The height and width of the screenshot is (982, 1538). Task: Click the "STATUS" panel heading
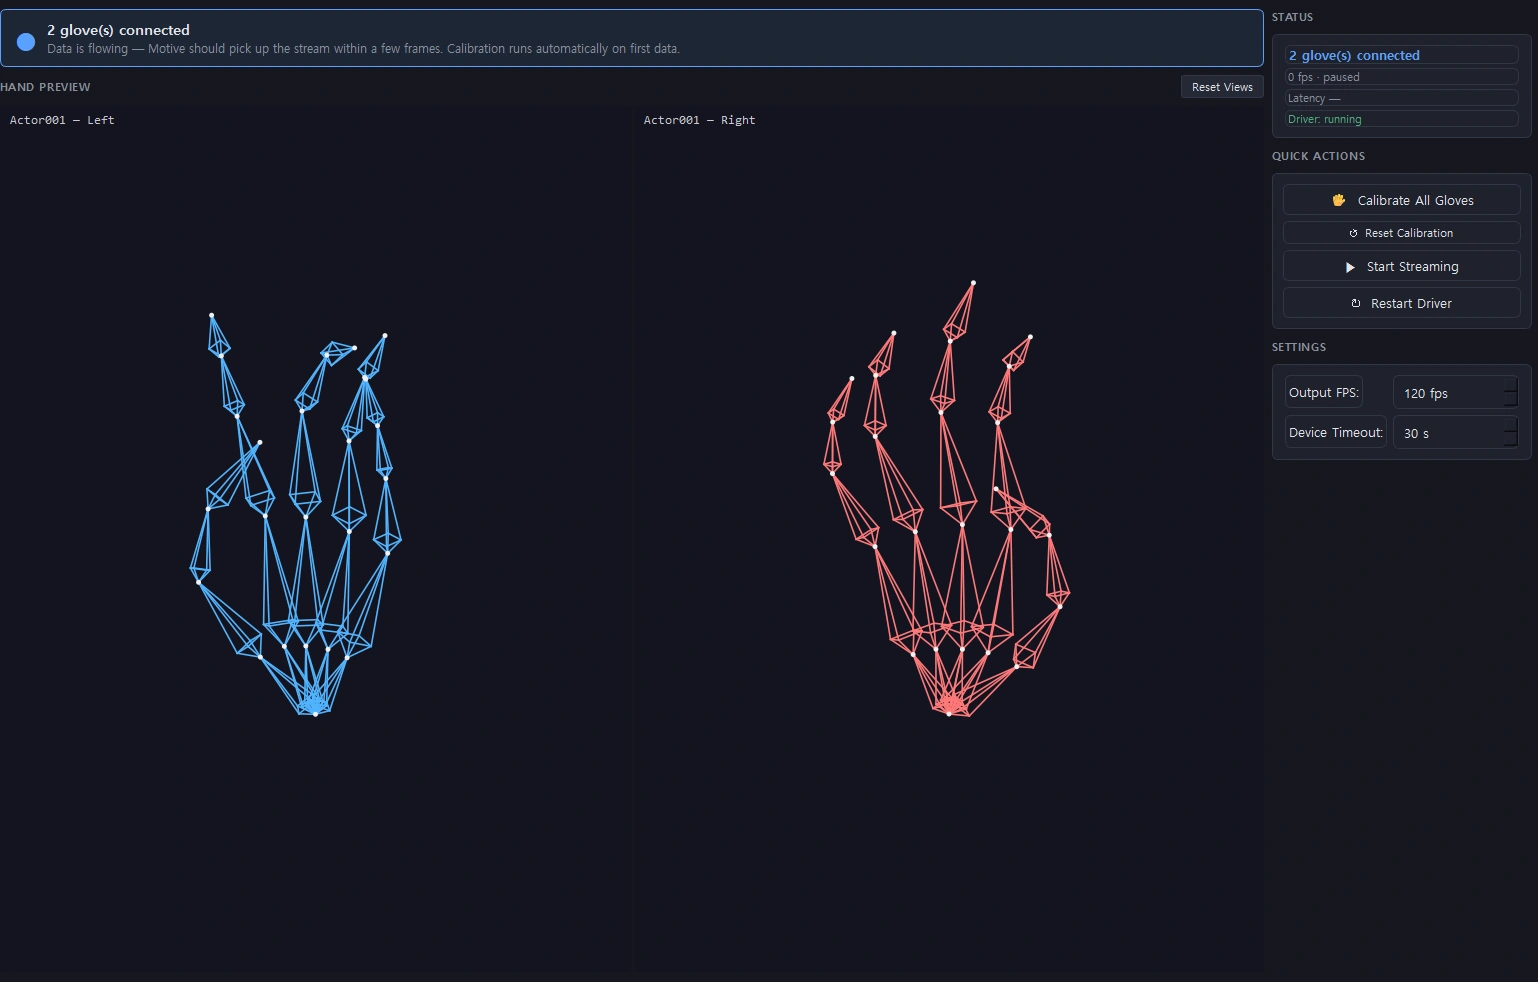pos(1292,17)
